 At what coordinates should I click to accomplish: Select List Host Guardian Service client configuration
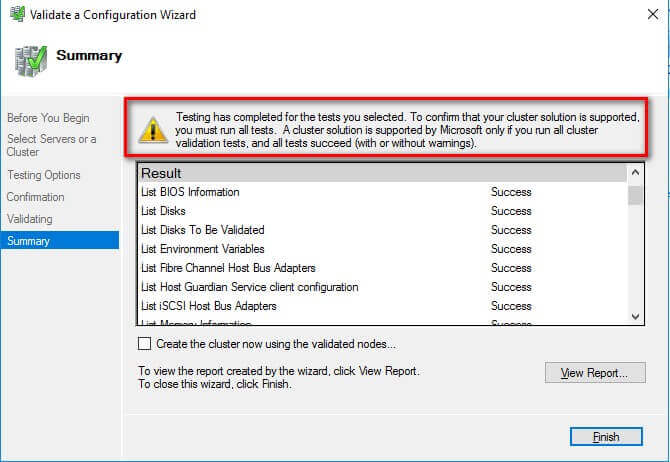point(382,287)
